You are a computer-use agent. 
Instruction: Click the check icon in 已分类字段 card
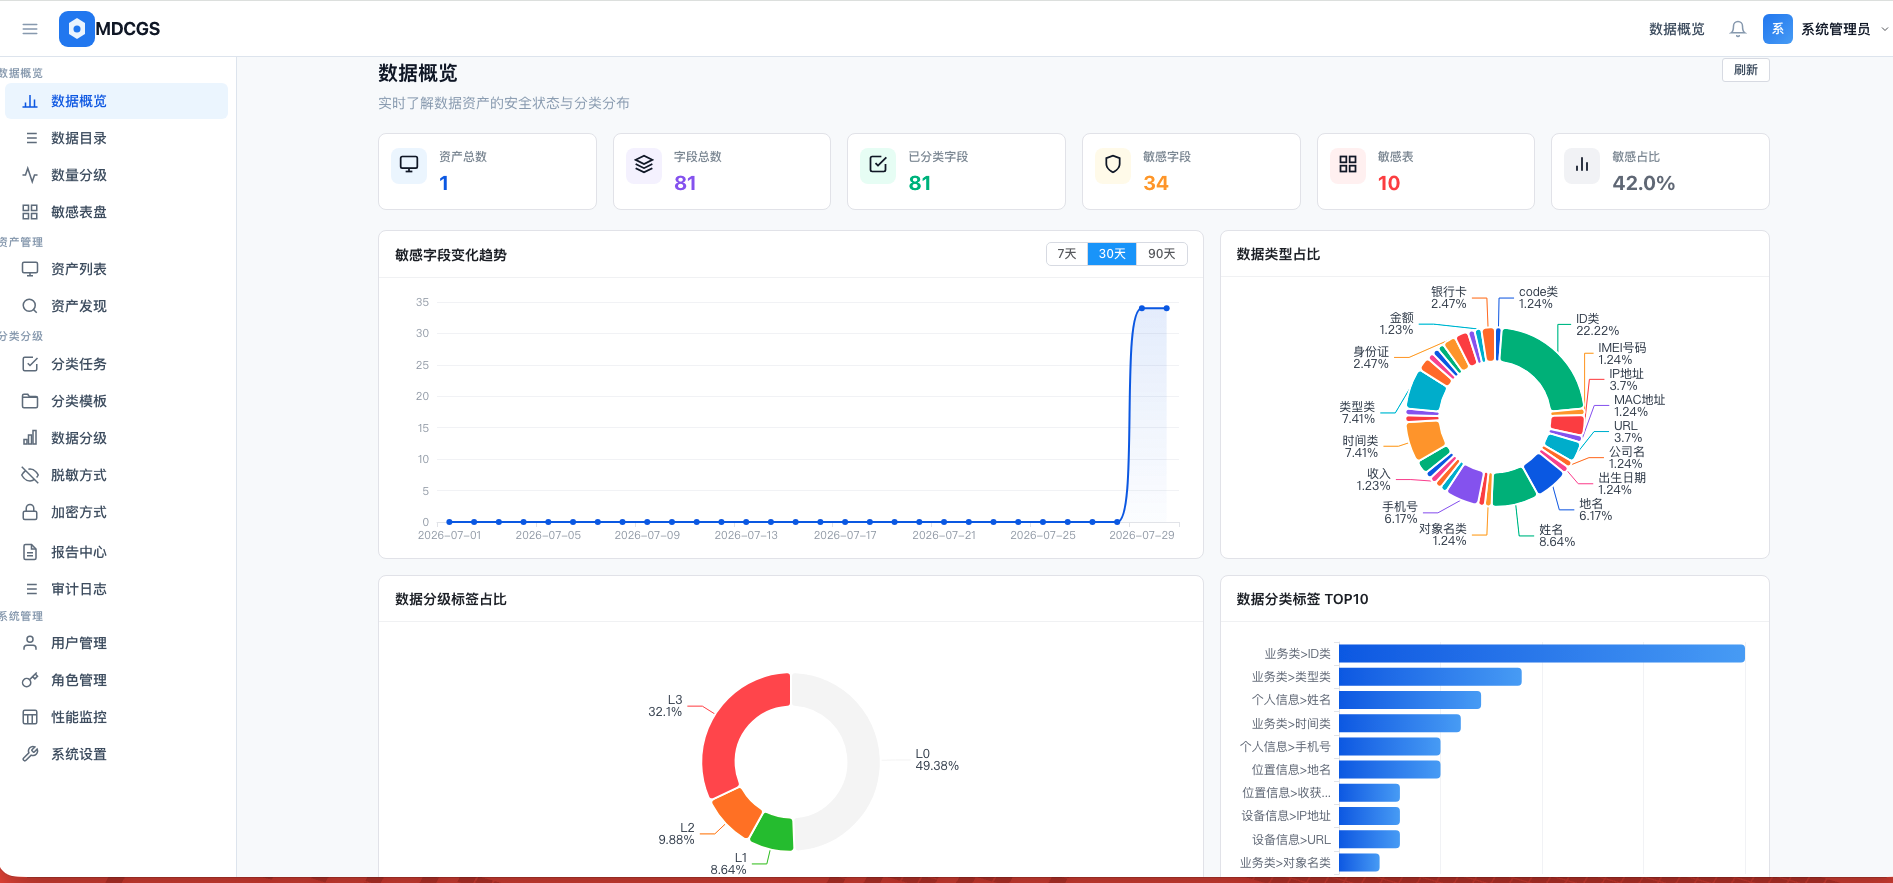click(878, 165)
